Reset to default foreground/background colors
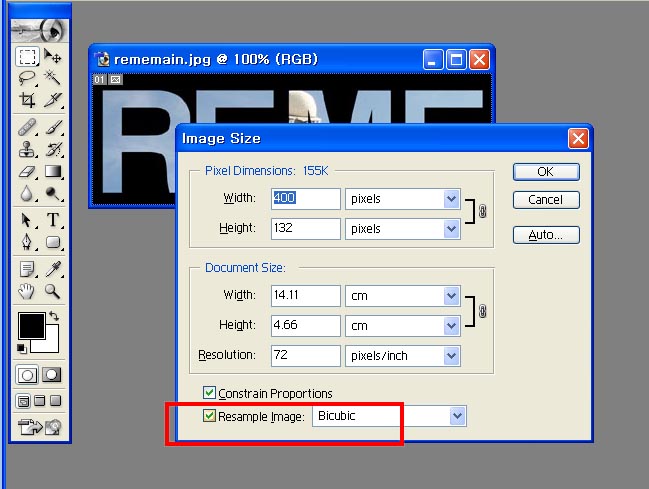 pos(22,349)
